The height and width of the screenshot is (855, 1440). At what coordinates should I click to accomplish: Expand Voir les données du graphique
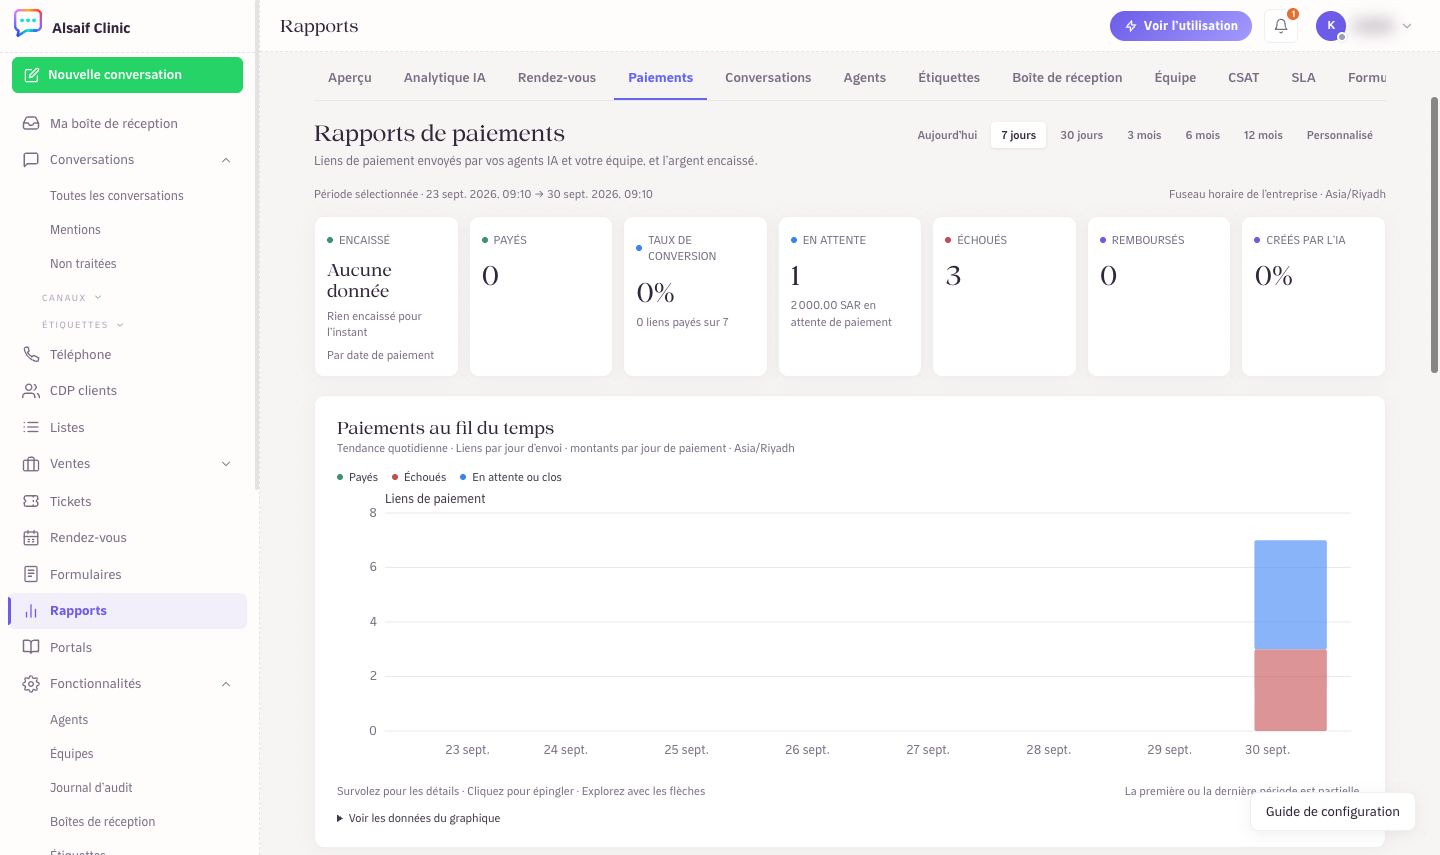419,818
